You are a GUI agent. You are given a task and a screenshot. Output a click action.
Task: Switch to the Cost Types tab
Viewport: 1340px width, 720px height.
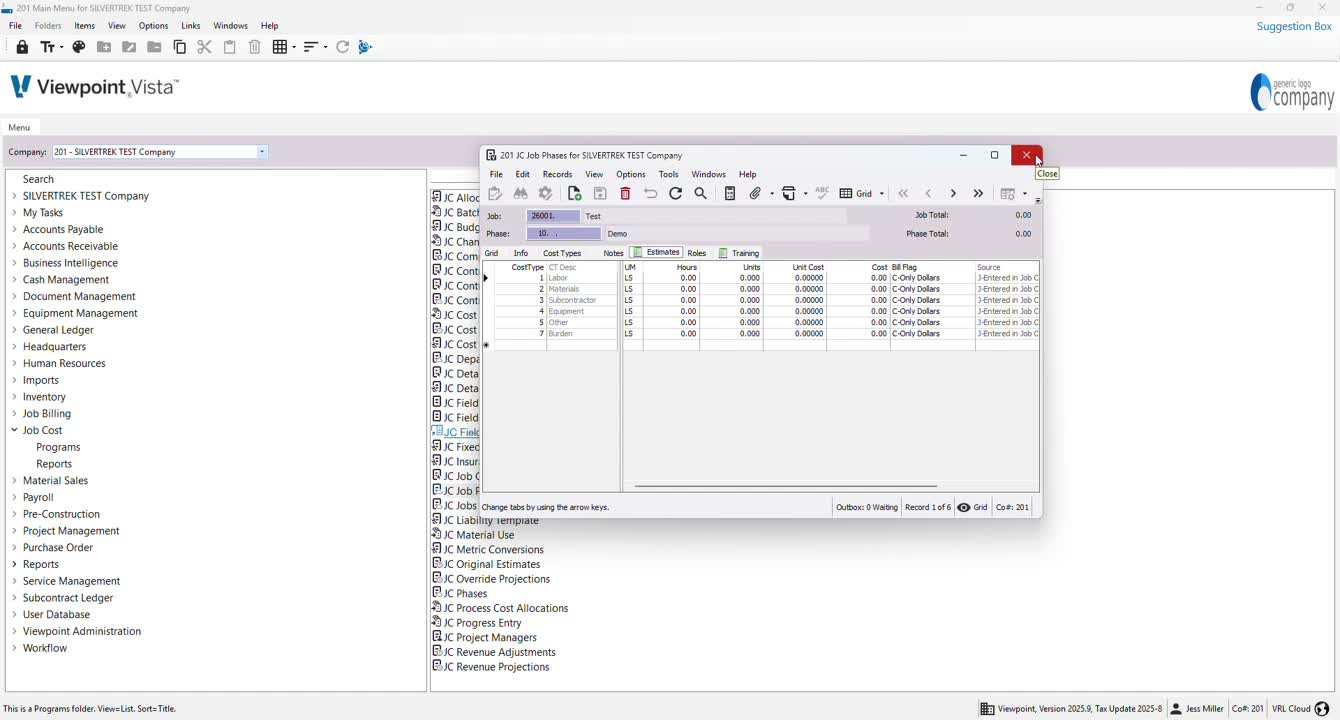[x=562, y=253]
